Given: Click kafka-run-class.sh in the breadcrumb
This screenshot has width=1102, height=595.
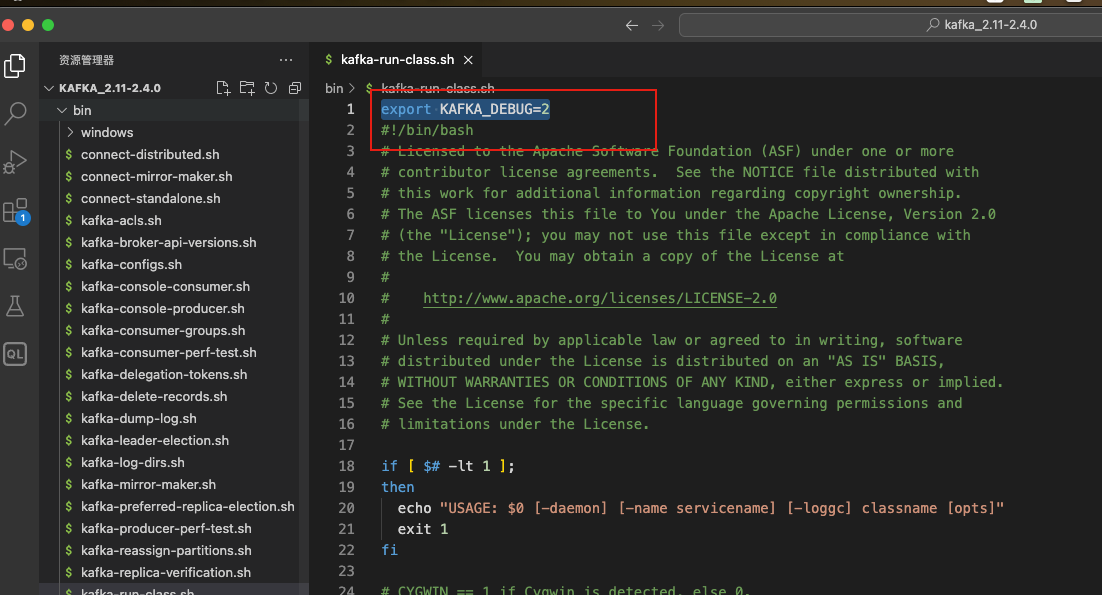Looking at the screenshot, I should click(x=437, y=89).
